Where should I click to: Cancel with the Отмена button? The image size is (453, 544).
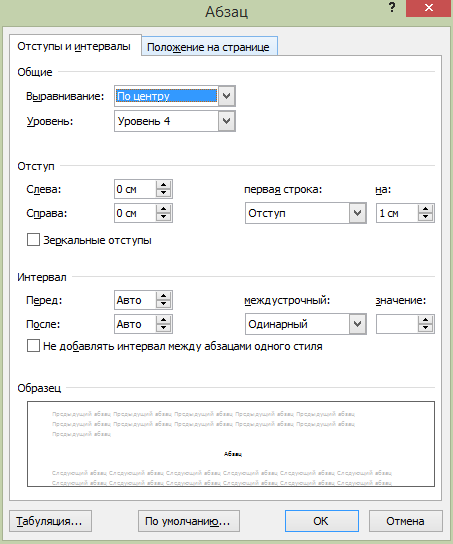406,521
